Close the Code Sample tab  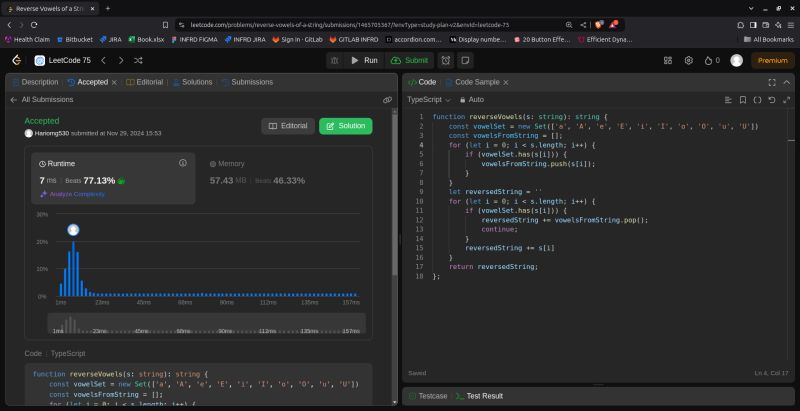tap(506, 82)
